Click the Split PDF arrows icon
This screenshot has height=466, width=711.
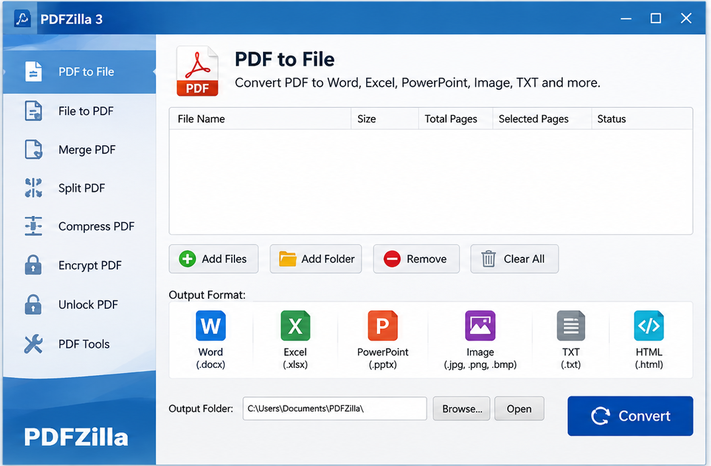click(33, 188)
